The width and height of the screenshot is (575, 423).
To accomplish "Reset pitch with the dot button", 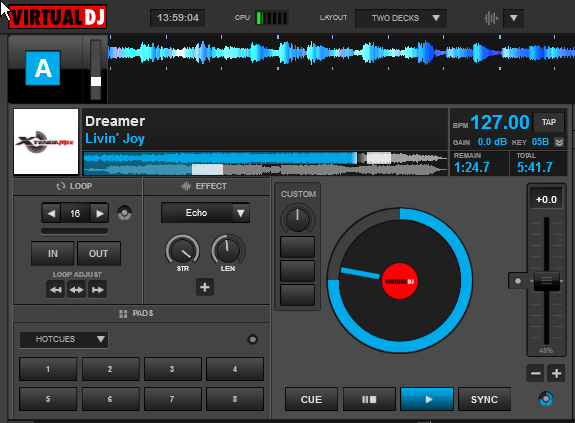I will [x=518, y=281].
